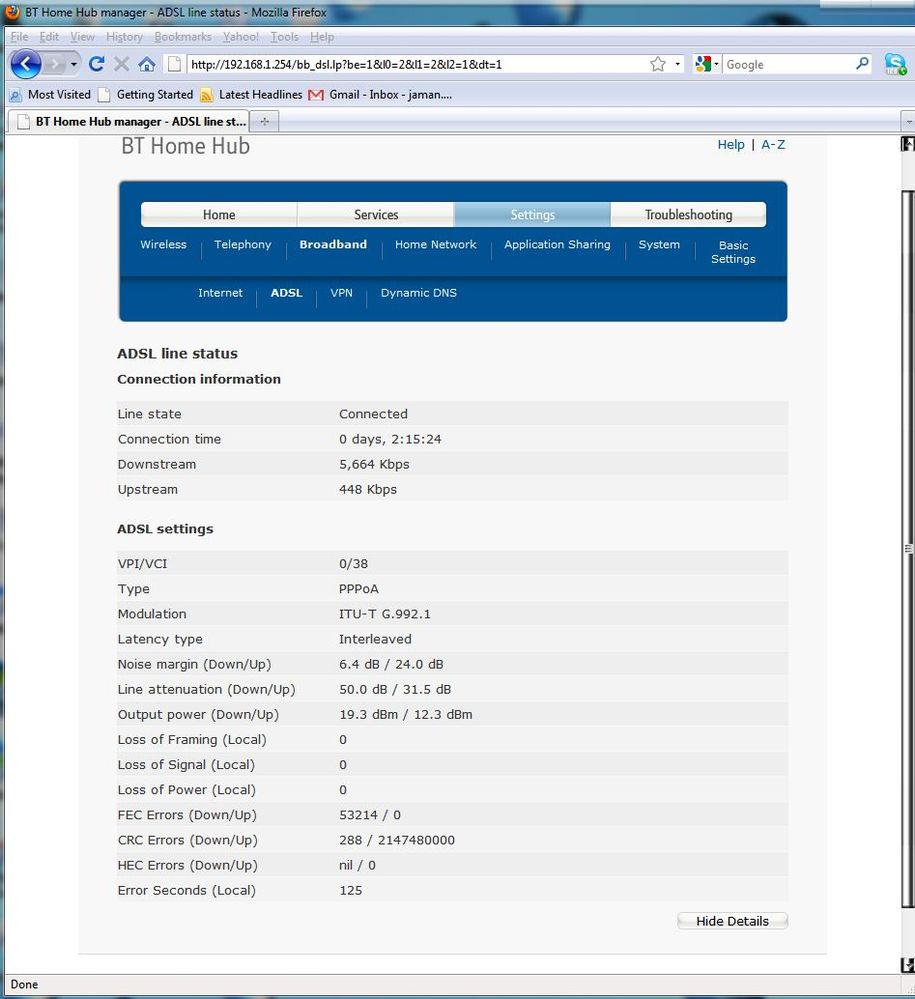Screen dimensions: 915x999
Task: Open the Gmail Inbox bookmark
Action: (x=380, y=94)
